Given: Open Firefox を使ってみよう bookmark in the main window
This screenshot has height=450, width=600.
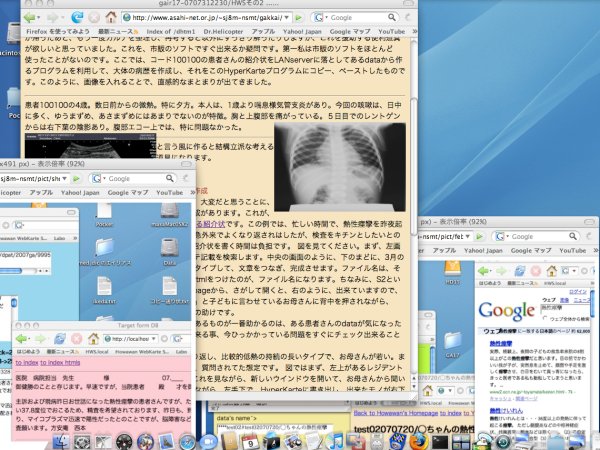Looking at the screenshot, I should (x=58, y=31).
